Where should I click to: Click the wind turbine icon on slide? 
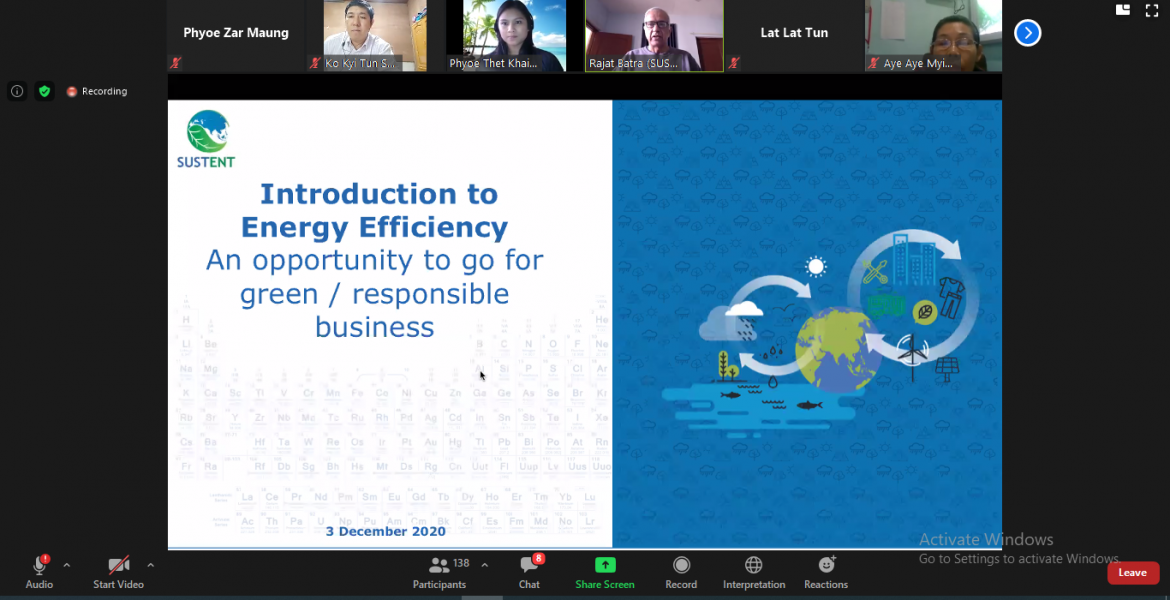(912, 357)
